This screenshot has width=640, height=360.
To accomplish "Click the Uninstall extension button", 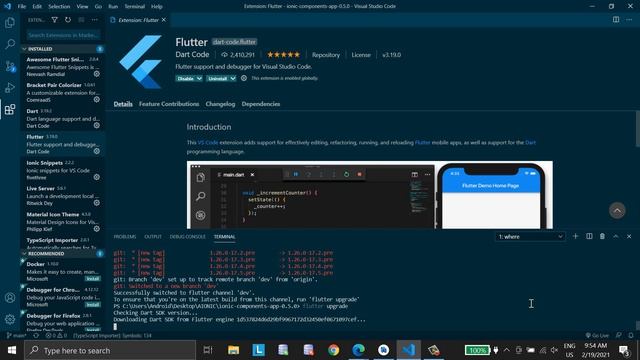I will (x=218, y=78).
